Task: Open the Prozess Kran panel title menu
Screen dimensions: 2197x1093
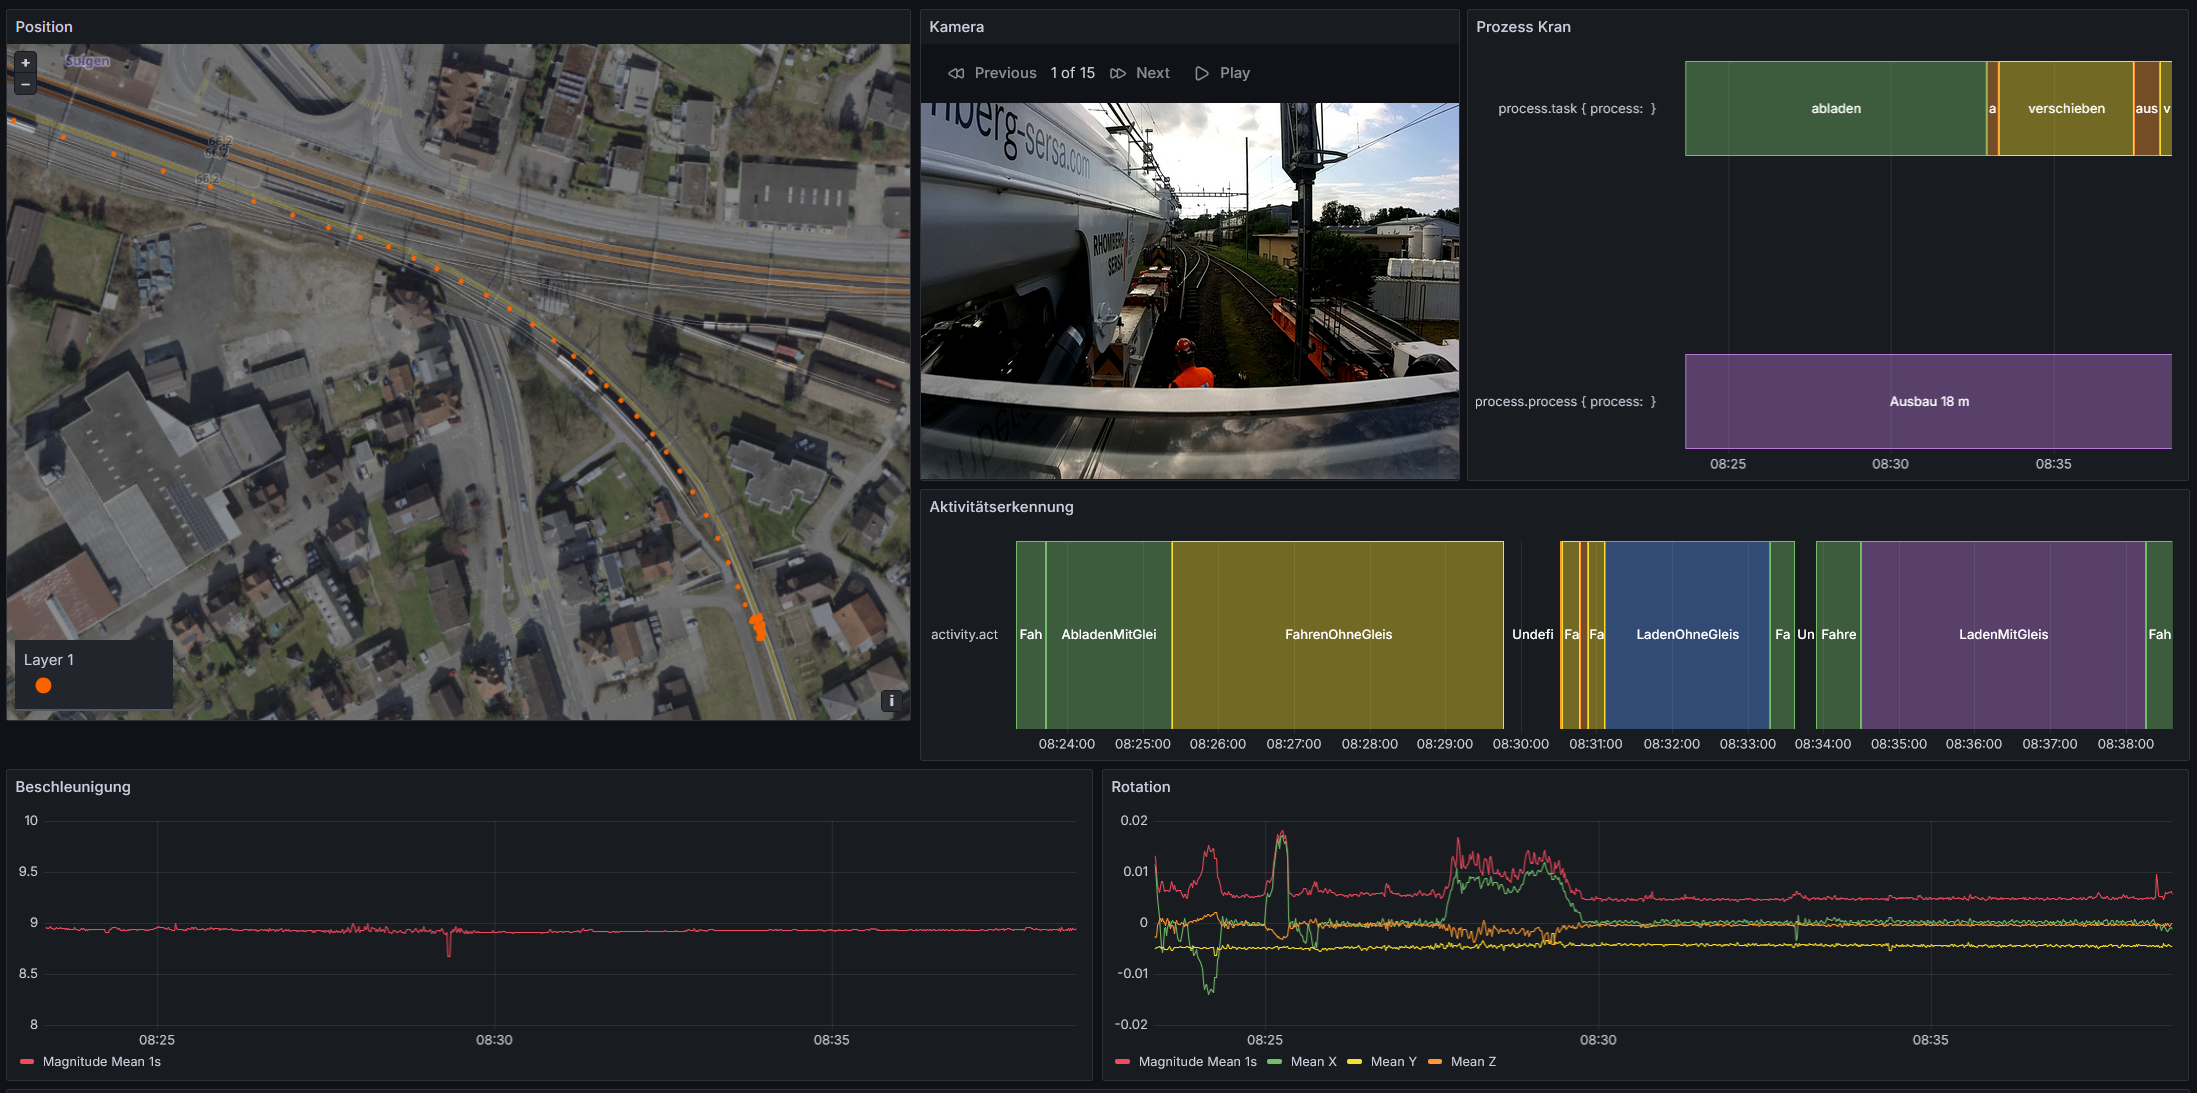Action: [1523, 27]
